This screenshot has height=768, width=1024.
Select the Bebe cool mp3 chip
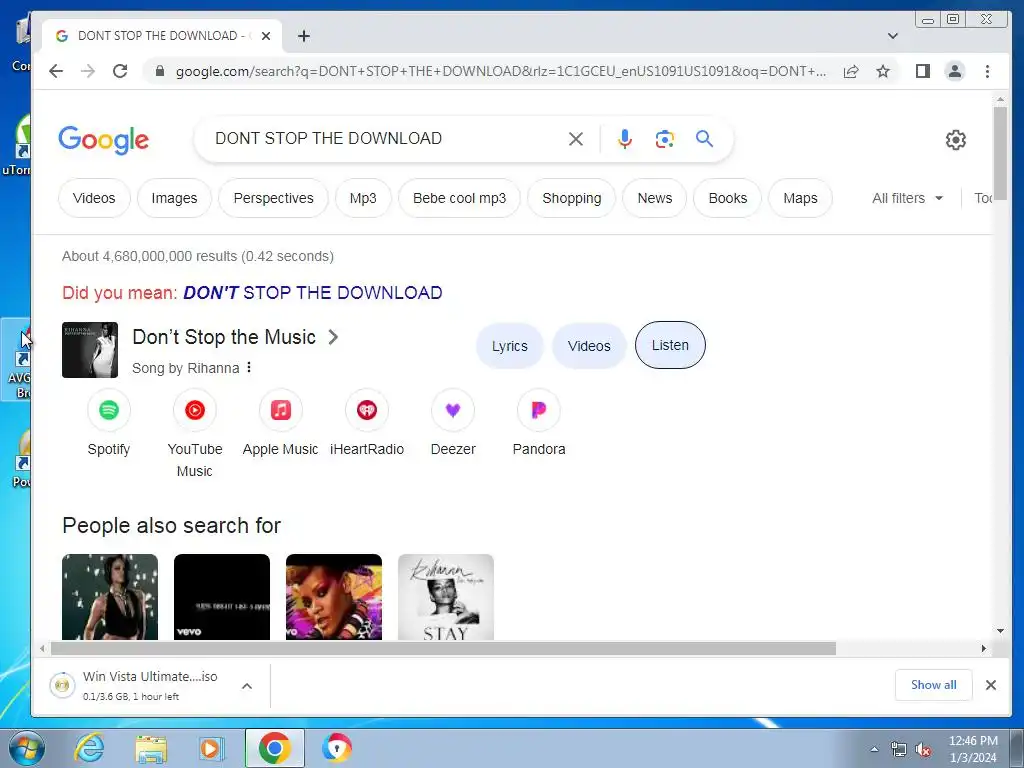click(460, 198)
